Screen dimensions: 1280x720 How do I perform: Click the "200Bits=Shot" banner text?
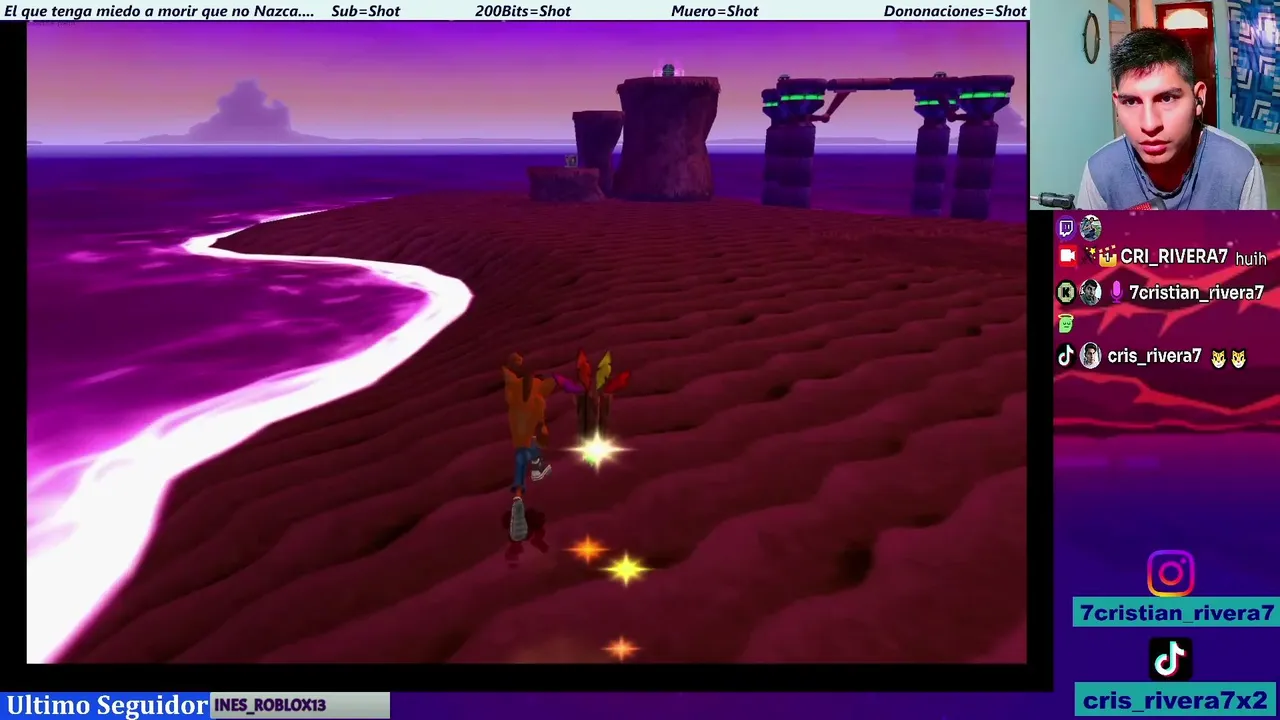click(x=522, y=11)
